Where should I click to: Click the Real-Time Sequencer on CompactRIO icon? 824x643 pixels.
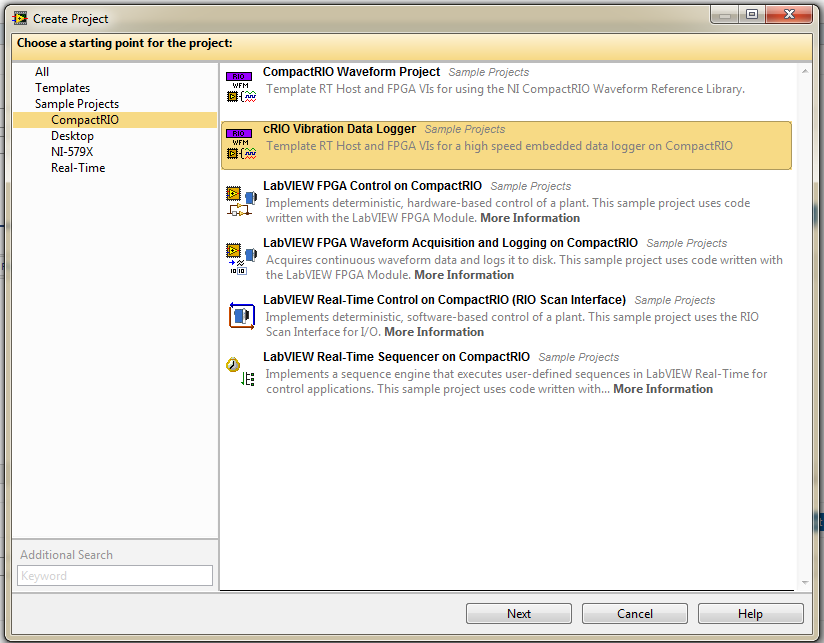tap(241, 372)
